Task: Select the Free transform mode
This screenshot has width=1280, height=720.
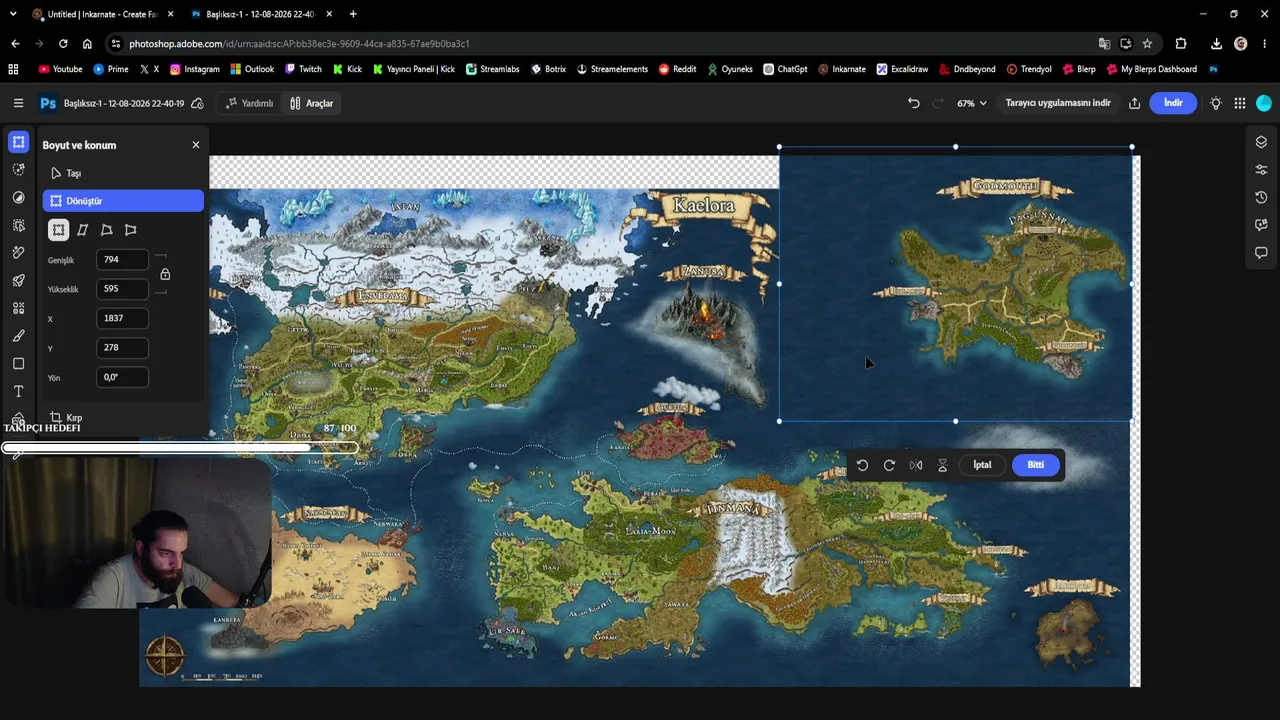Action: 58,230
